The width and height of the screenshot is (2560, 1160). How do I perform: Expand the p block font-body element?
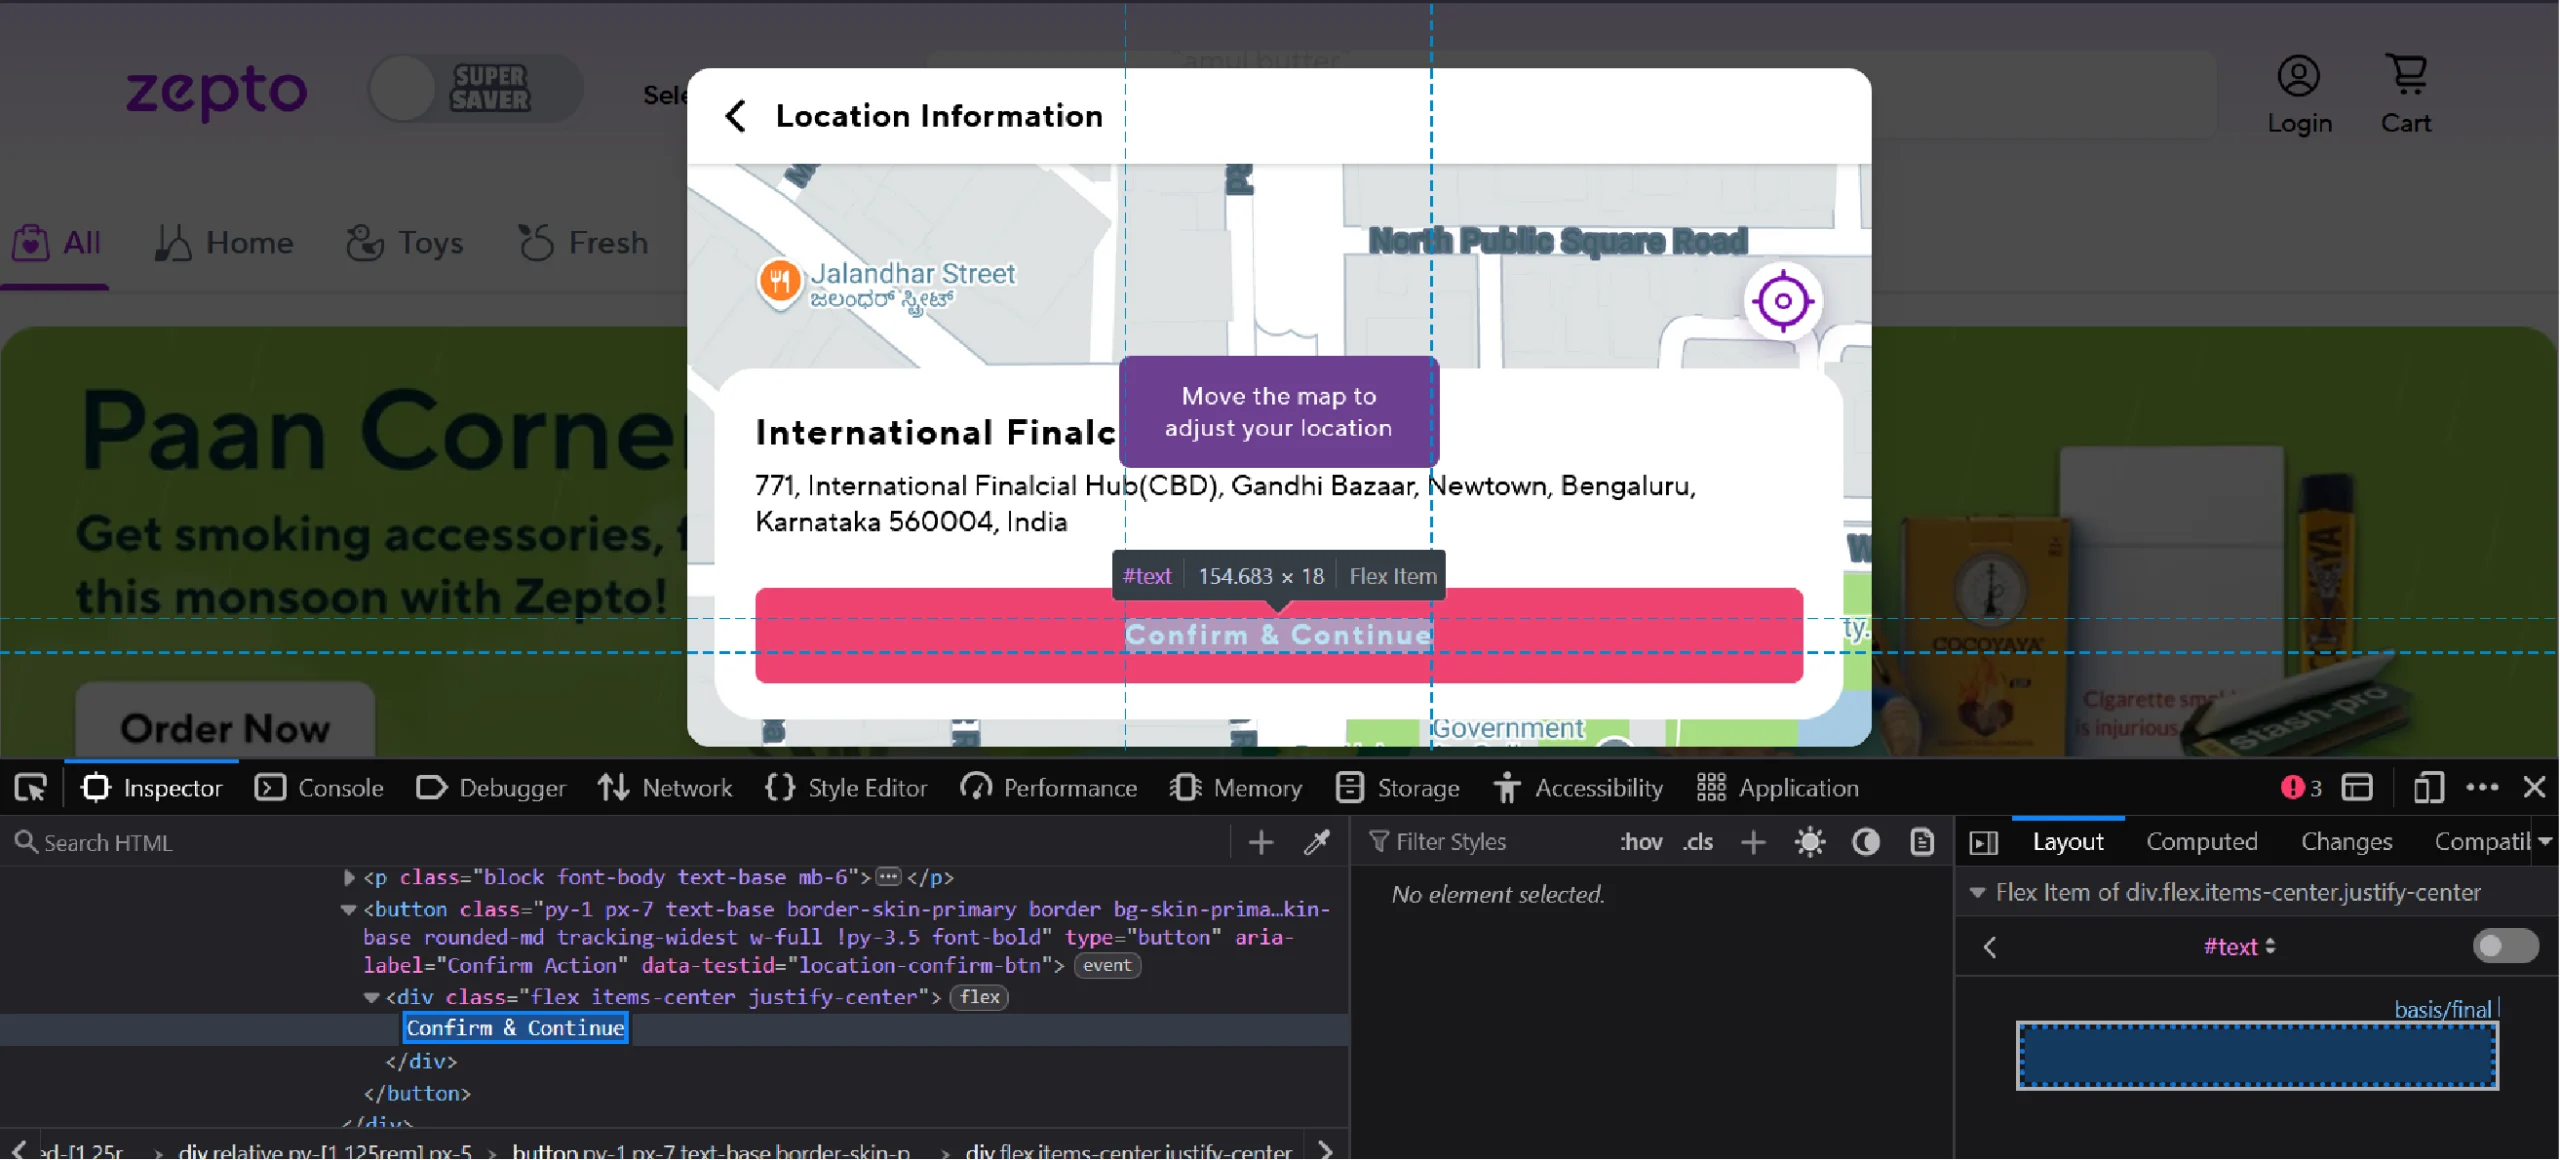[348, 878]
